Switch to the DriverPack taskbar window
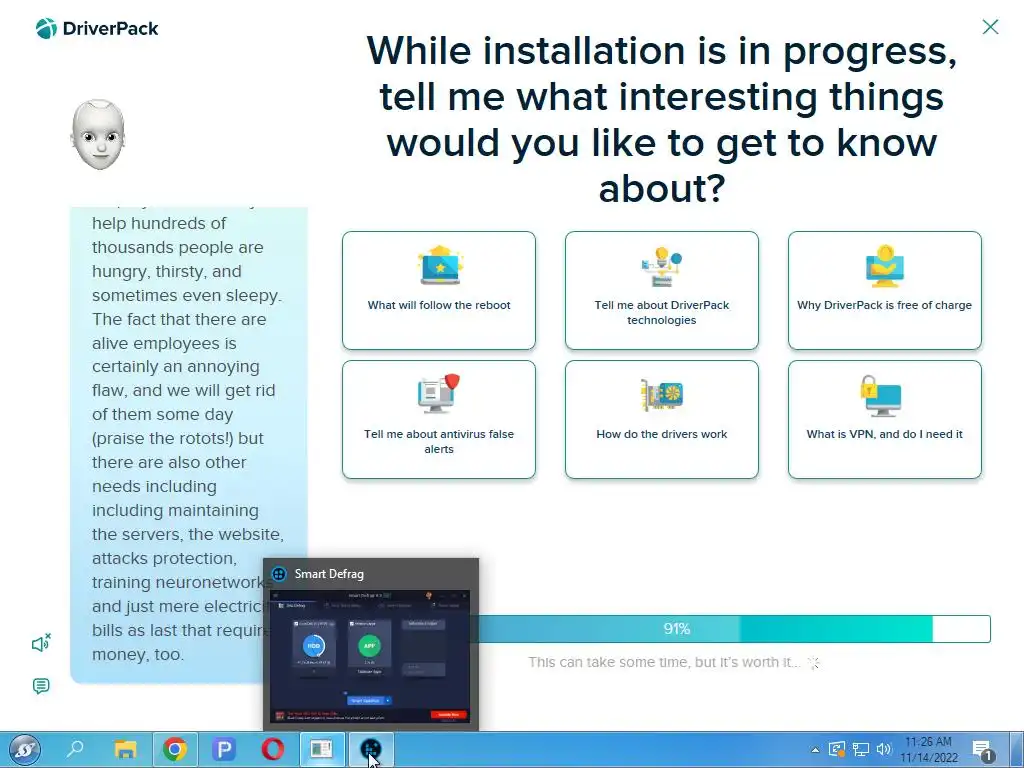 pyautogui.click(x=321, y=749)
